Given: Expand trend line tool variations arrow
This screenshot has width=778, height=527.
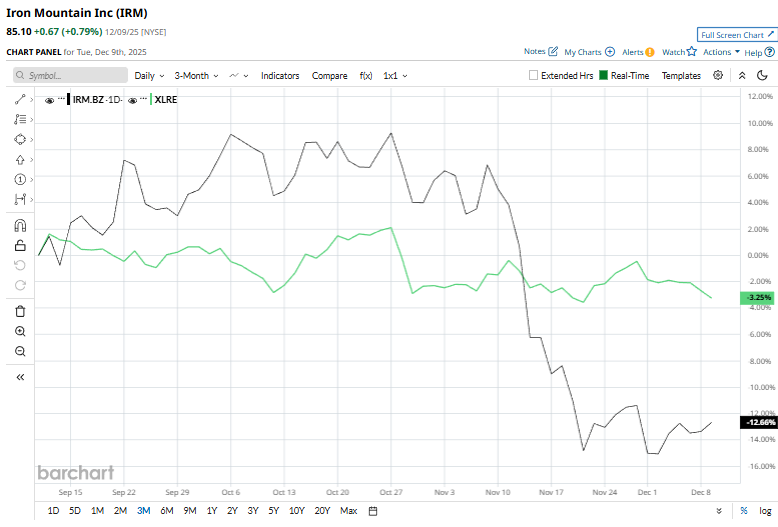Looking at the screenshot, I should tap(31, 100).
